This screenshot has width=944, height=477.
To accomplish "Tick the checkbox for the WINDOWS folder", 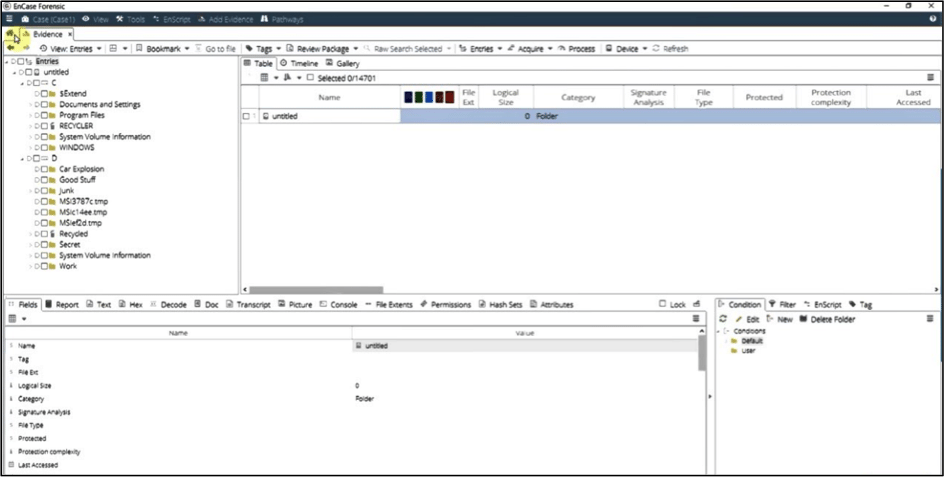I will pyautogui.click(x=43, y=147).
